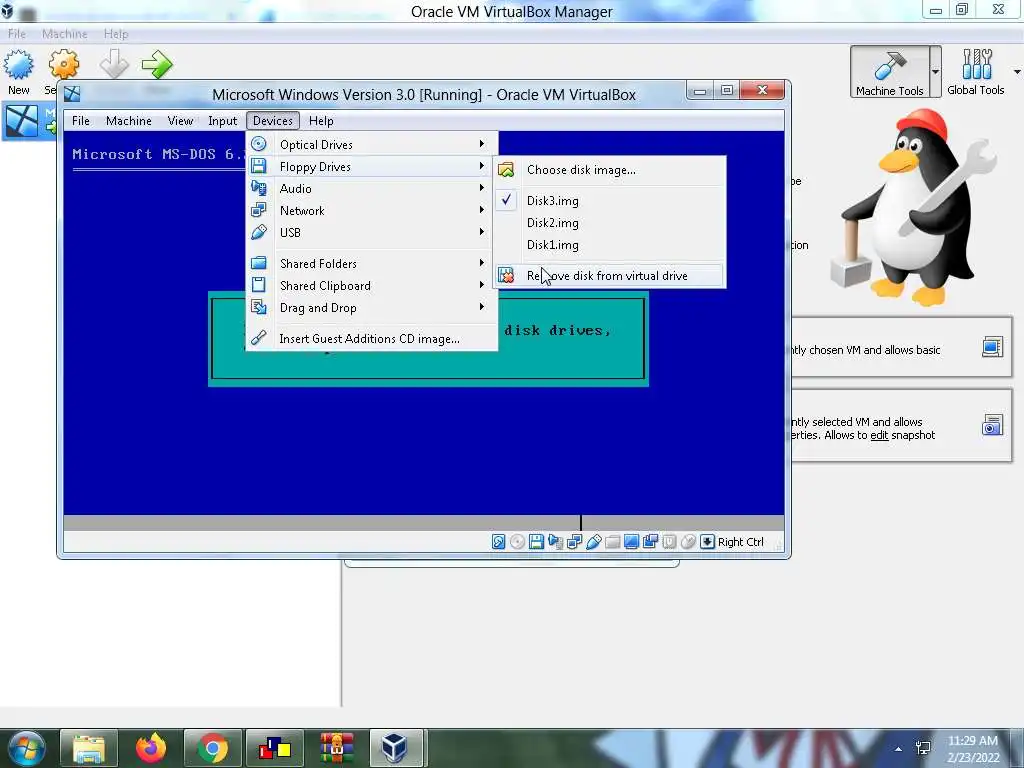This screenshot has width=1024, height=768.
Task: Click the Audio speaker icon in Devices menu
Action: 259,188
